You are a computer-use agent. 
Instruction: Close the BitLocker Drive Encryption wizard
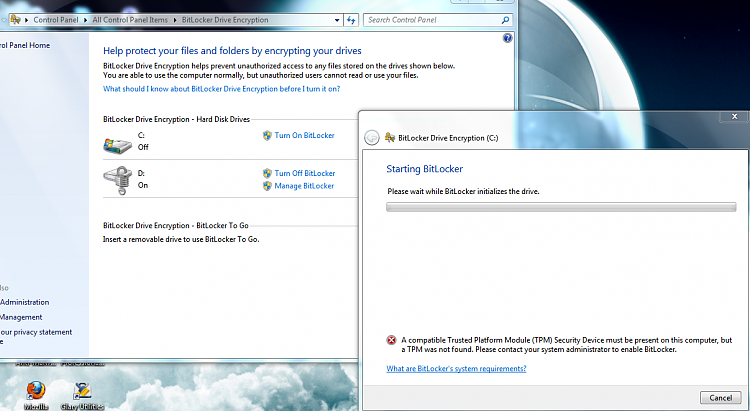(734, 117)
